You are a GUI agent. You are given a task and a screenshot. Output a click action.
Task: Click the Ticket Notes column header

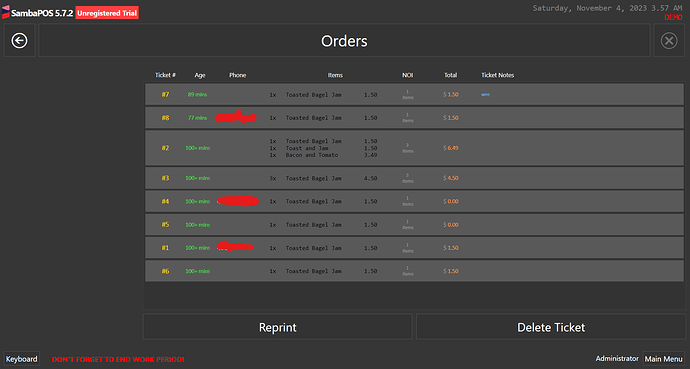[498, 75]
